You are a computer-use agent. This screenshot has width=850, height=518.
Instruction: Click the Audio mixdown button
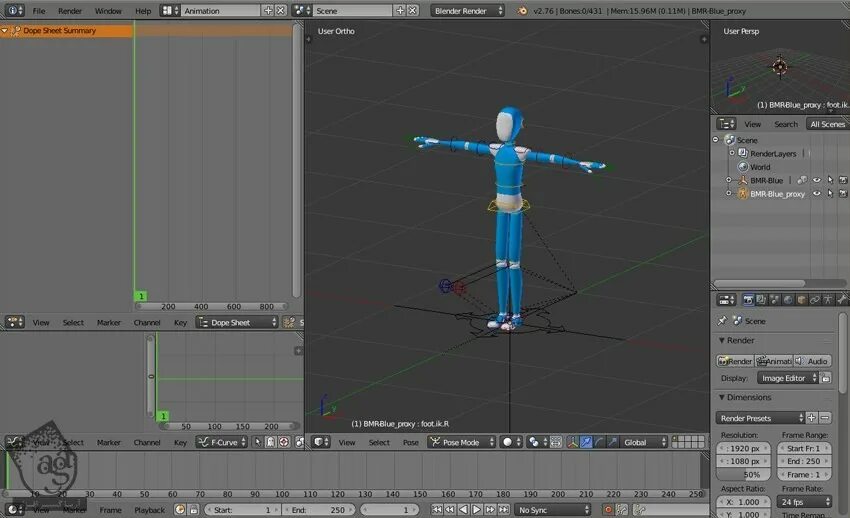[812, 361]
